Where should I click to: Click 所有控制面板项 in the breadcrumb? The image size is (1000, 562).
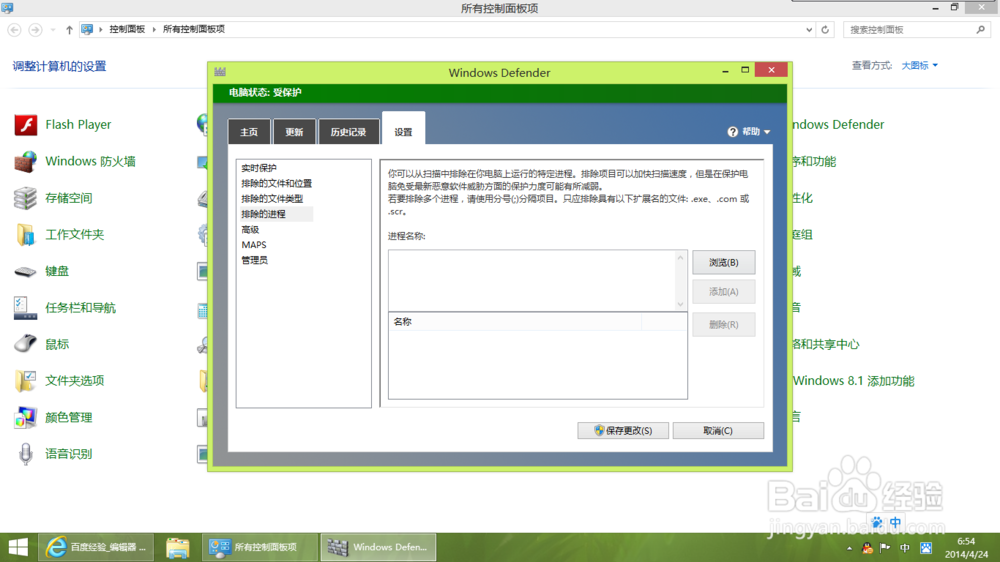point(194,29)
